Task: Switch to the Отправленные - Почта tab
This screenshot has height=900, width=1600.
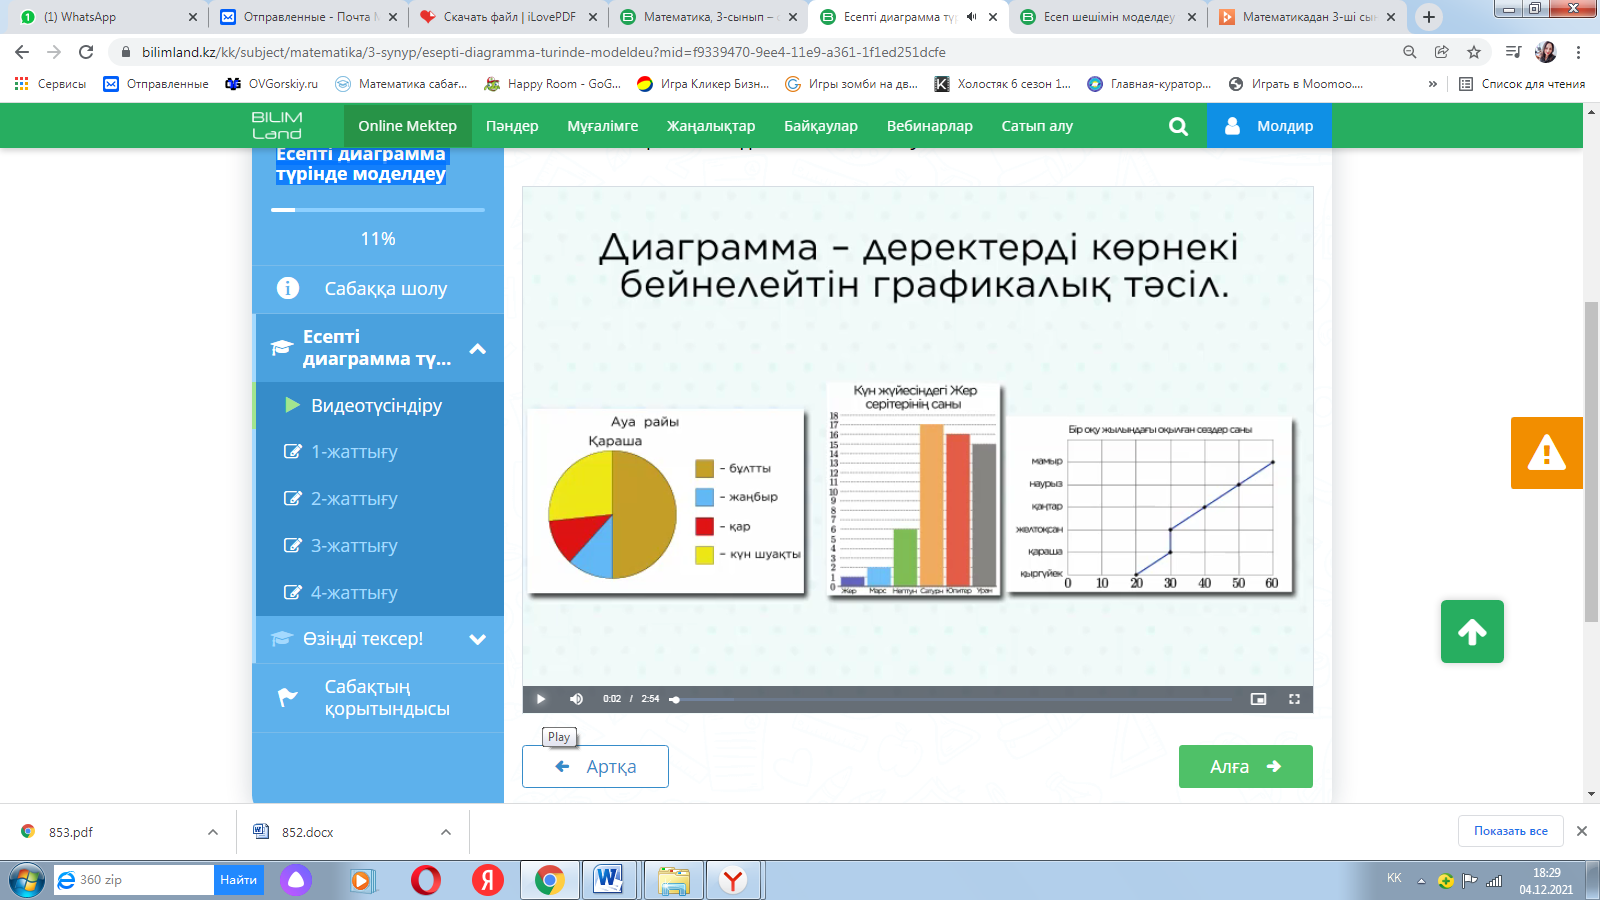Action: tap(307, 17)
